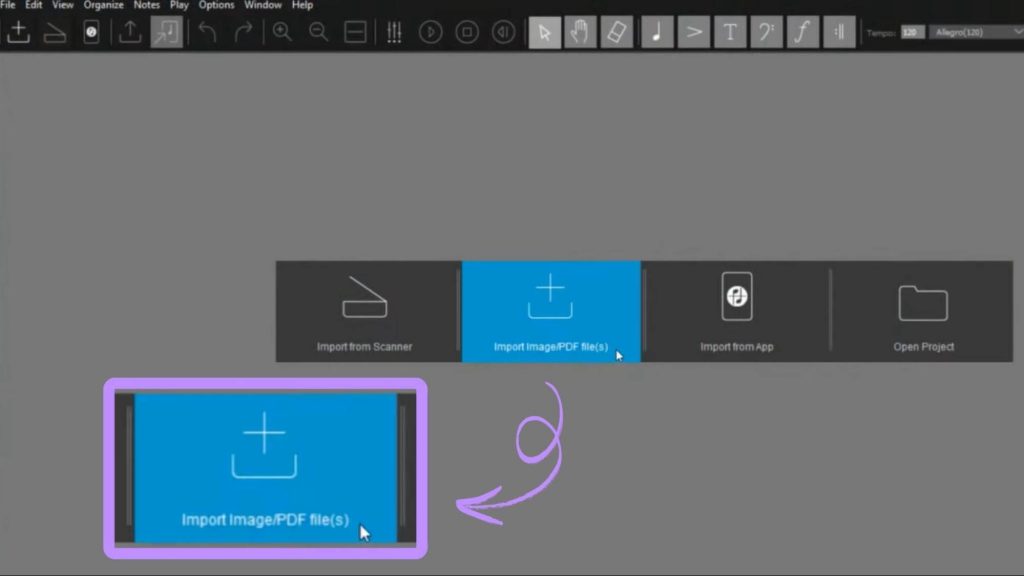This screenshot has height=576, width=1024.
Task: Redo the last action
Action: [243, 32]
